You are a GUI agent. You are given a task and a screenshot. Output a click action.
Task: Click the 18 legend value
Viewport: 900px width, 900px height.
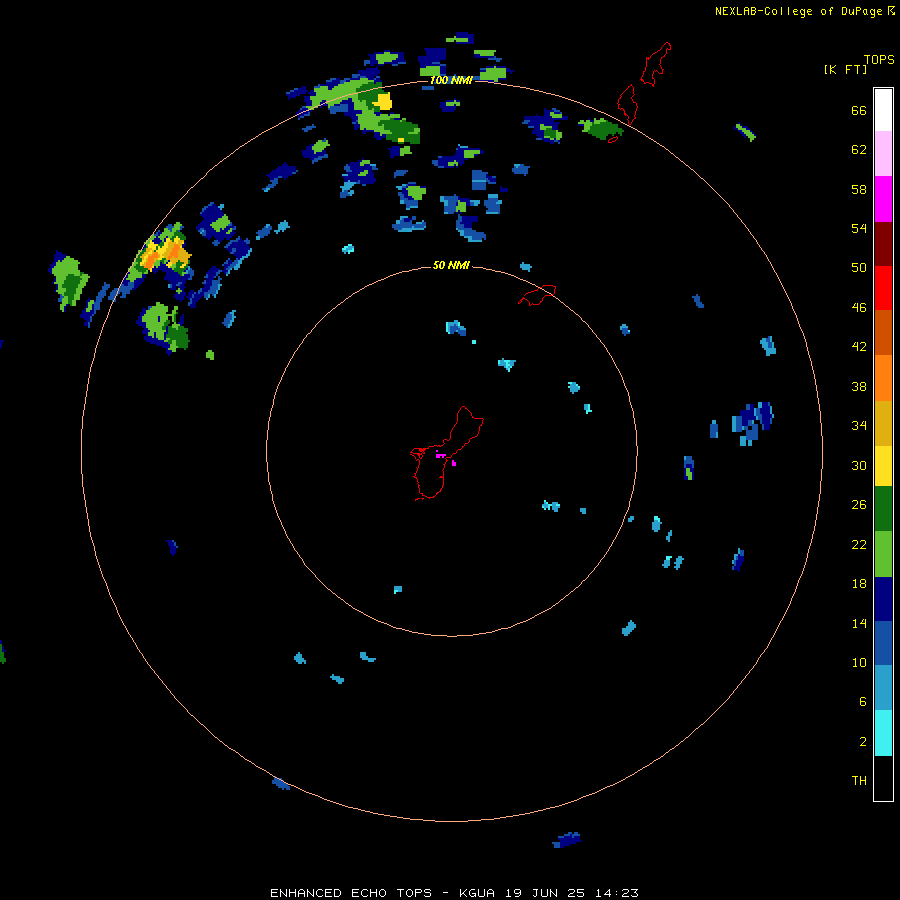tap(859, 584)
